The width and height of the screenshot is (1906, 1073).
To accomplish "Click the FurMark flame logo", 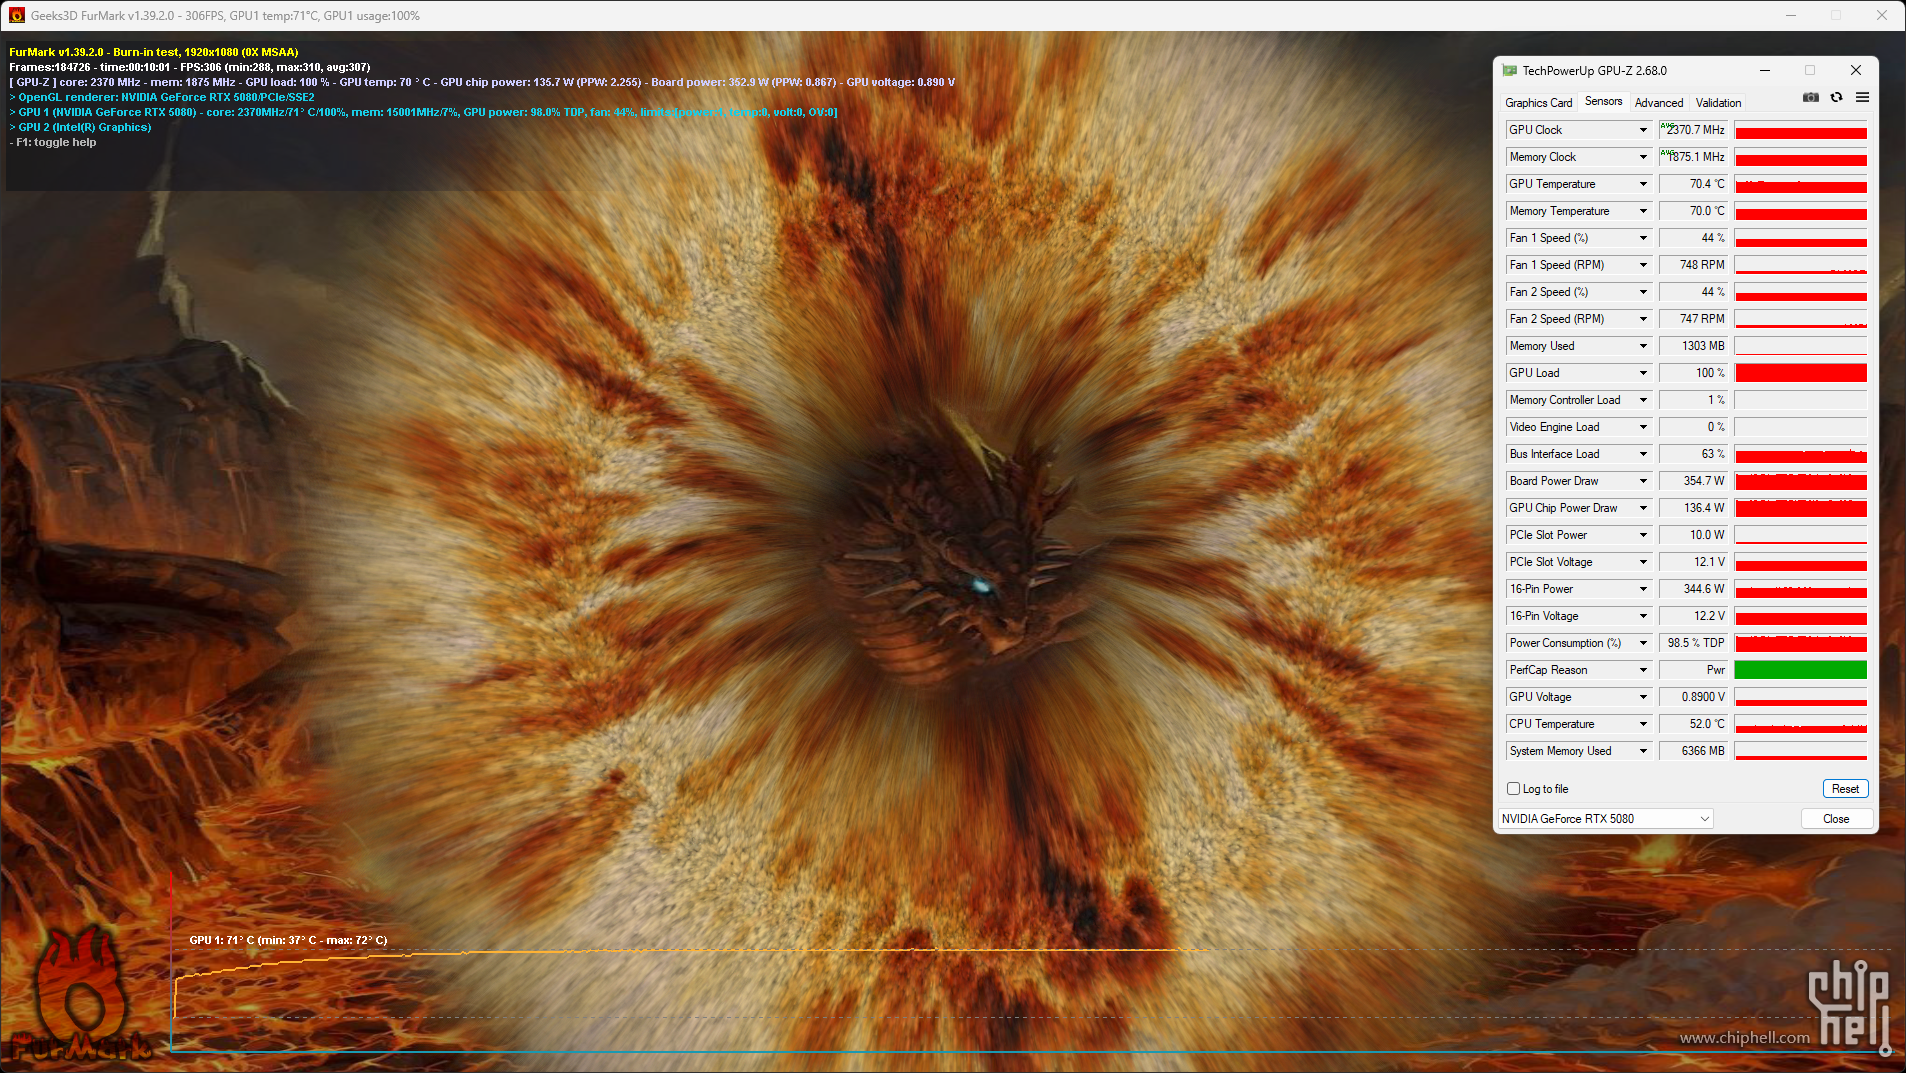I will tap(80, 995).
